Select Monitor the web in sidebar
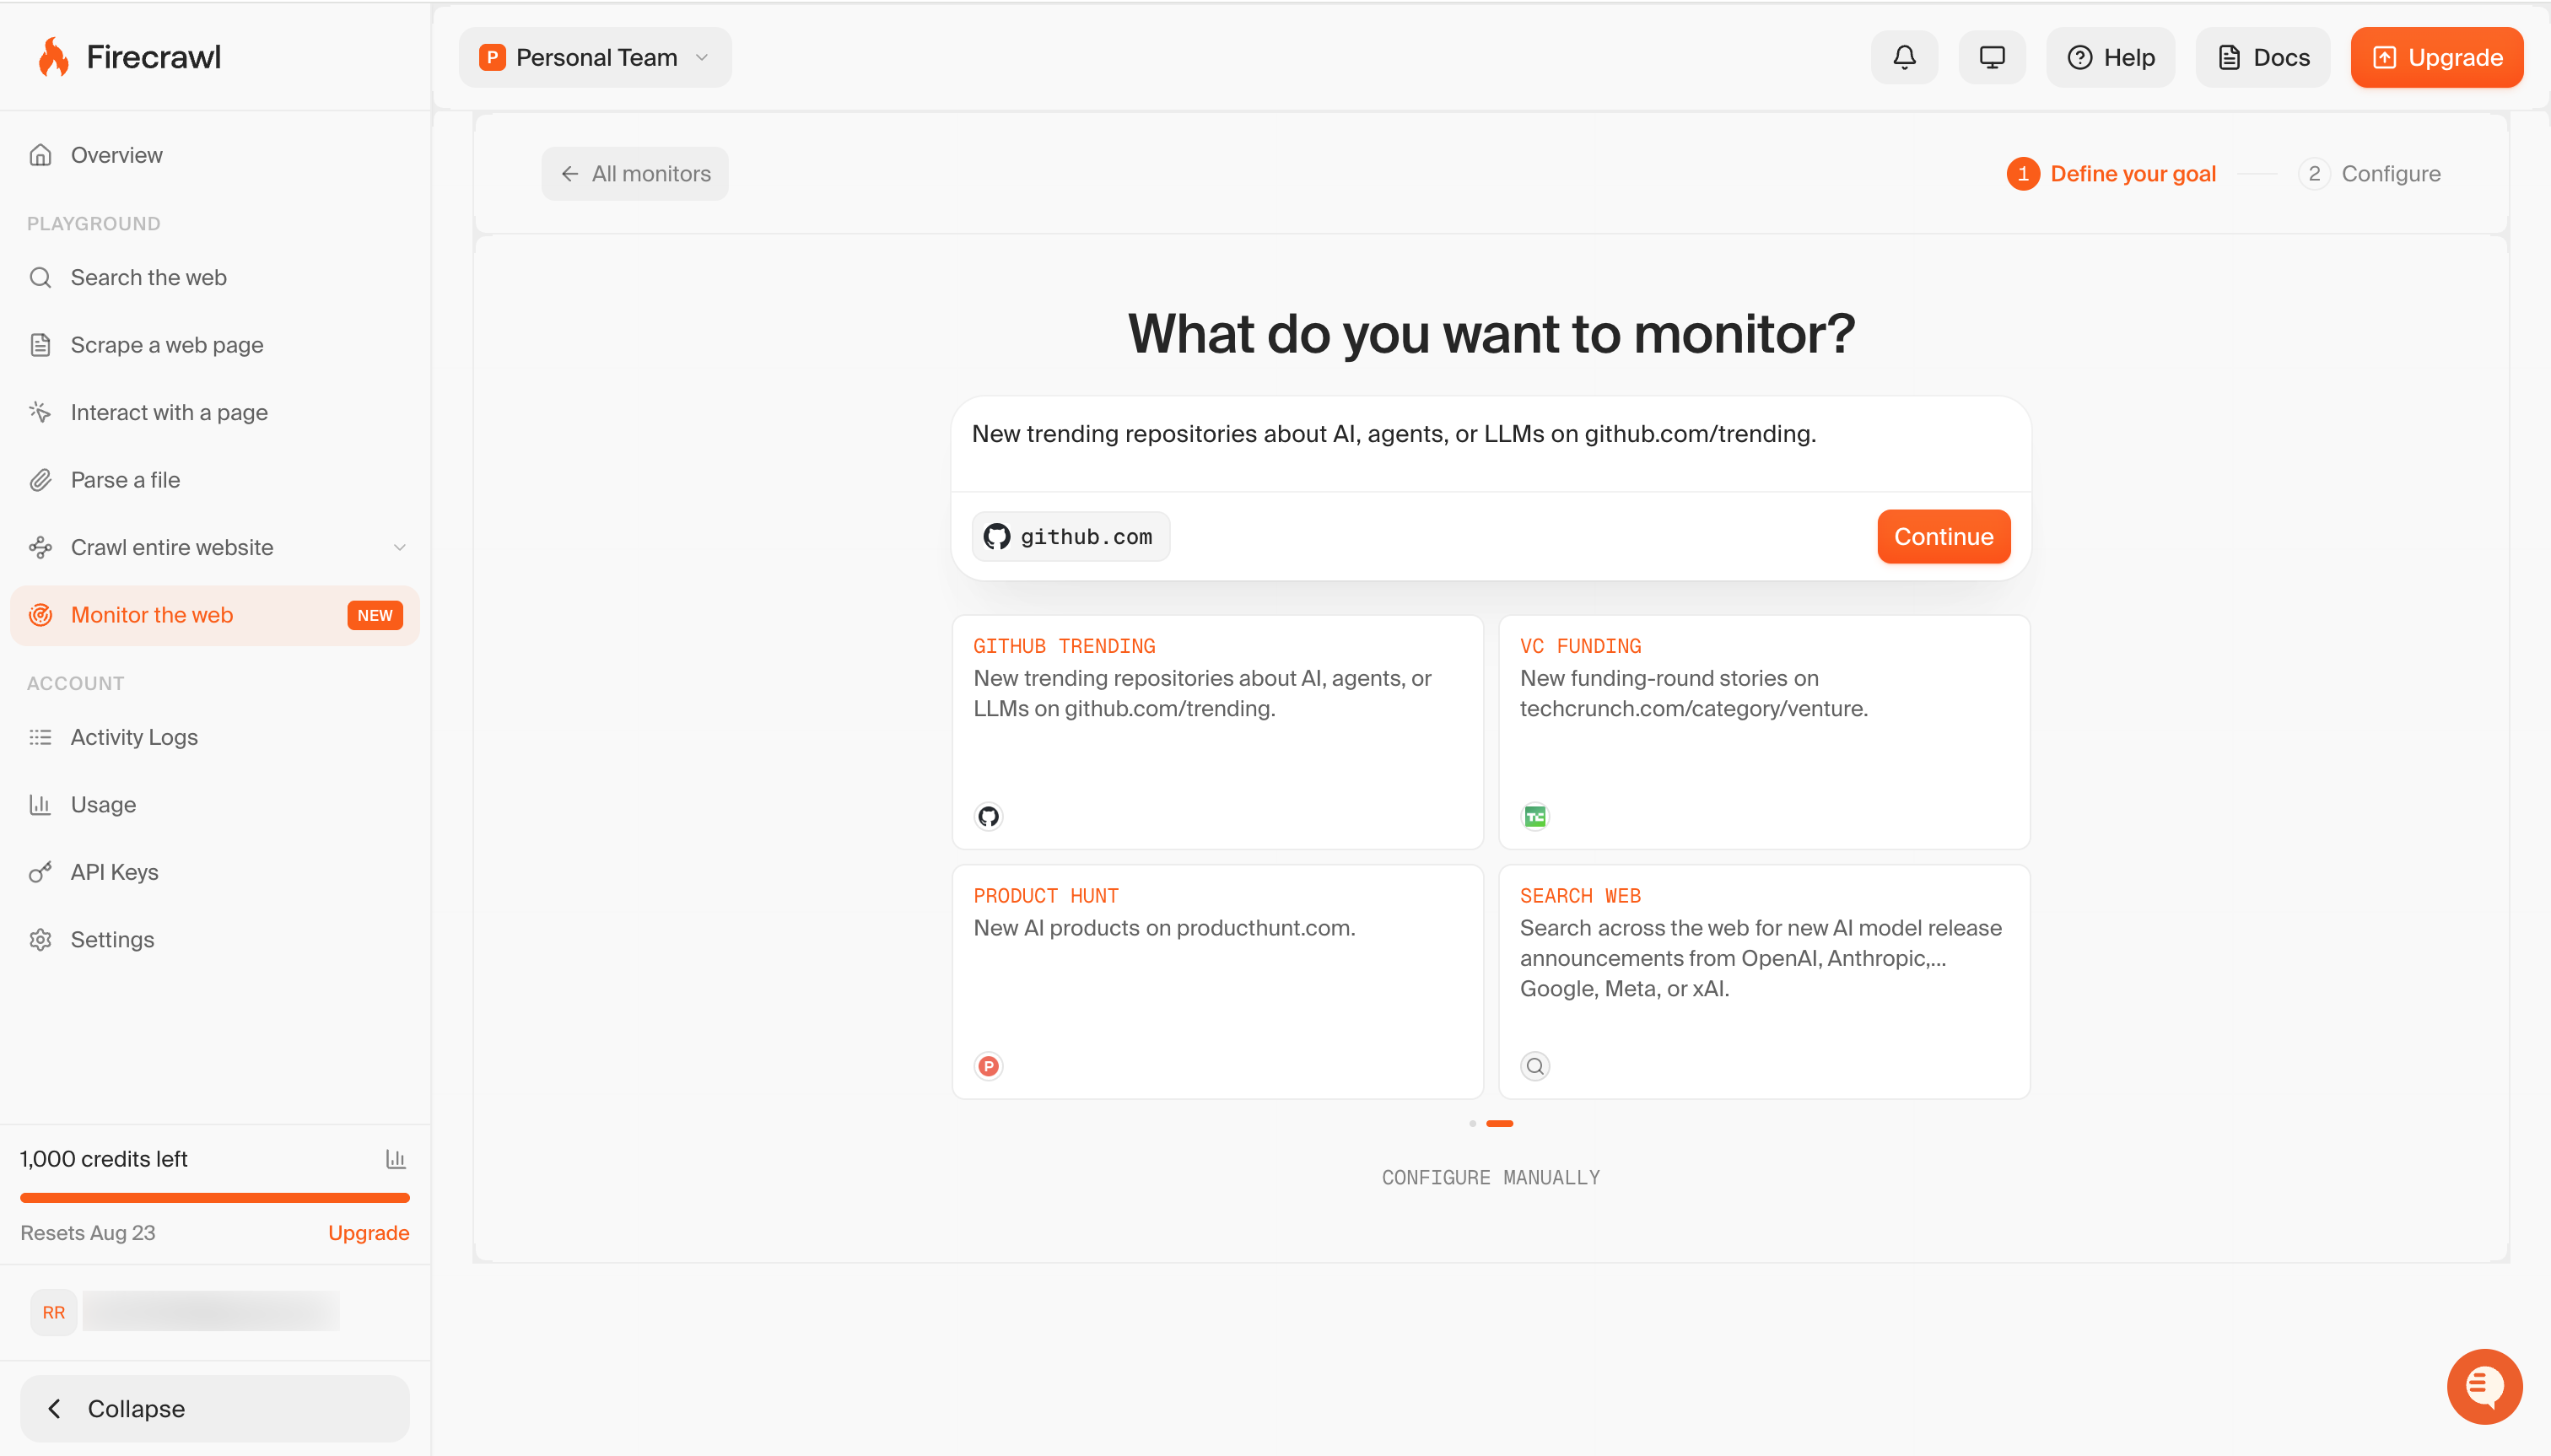 click(x=215, y=615)
